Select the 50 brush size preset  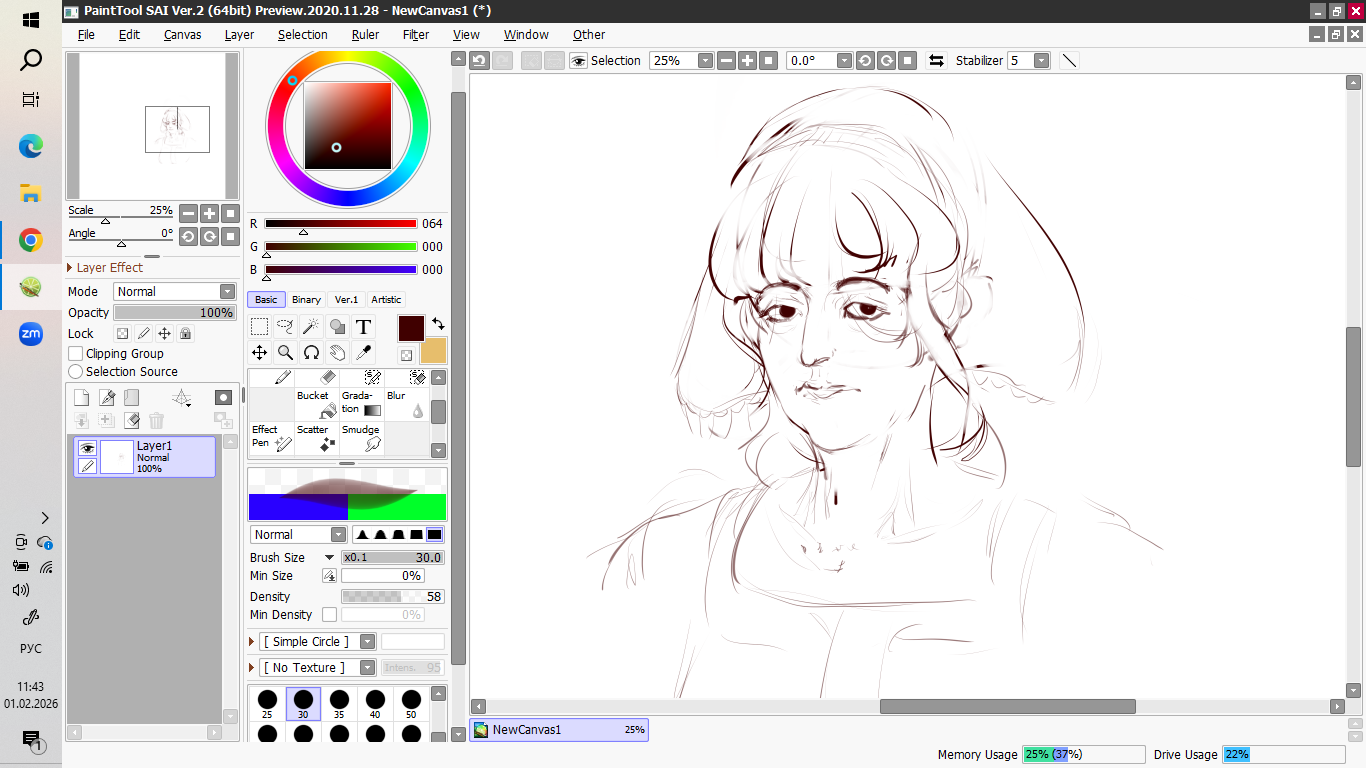[411, 704]
